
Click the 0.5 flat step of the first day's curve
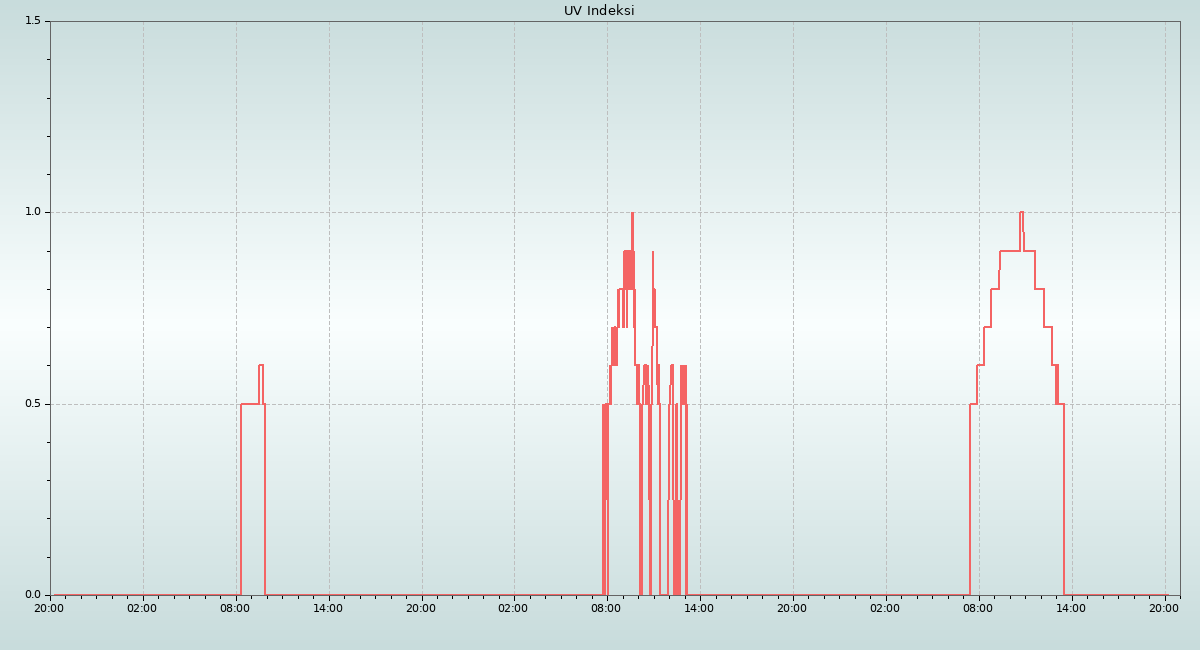[249, 404]
